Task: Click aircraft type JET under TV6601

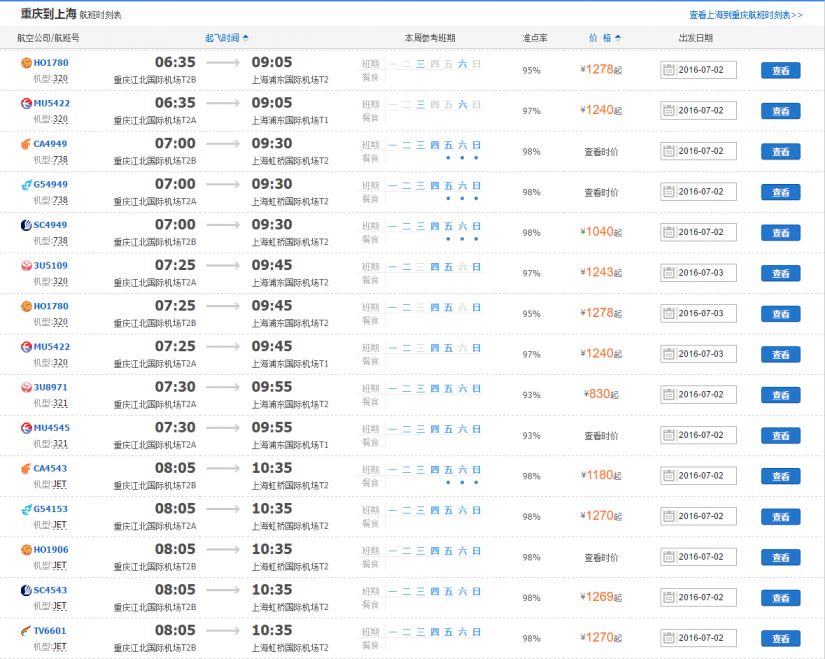Action: click(x=59, y=646)
